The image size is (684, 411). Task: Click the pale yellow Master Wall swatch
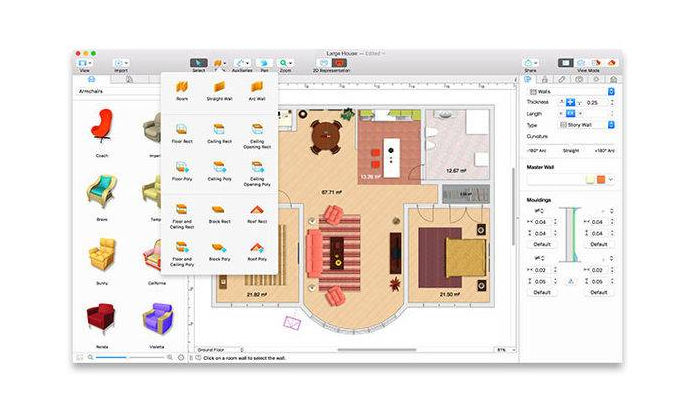coord(590,179)
